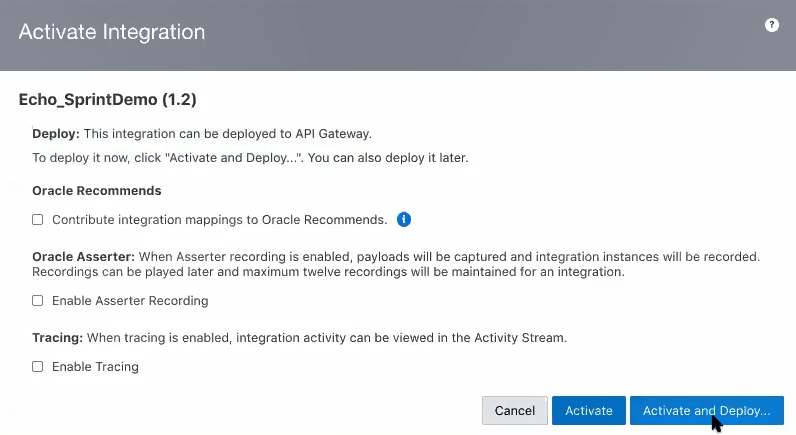This screenshot has height=435, width=796.
Task: Choose Activate and Deploy... button
Action: coord(706,411)
